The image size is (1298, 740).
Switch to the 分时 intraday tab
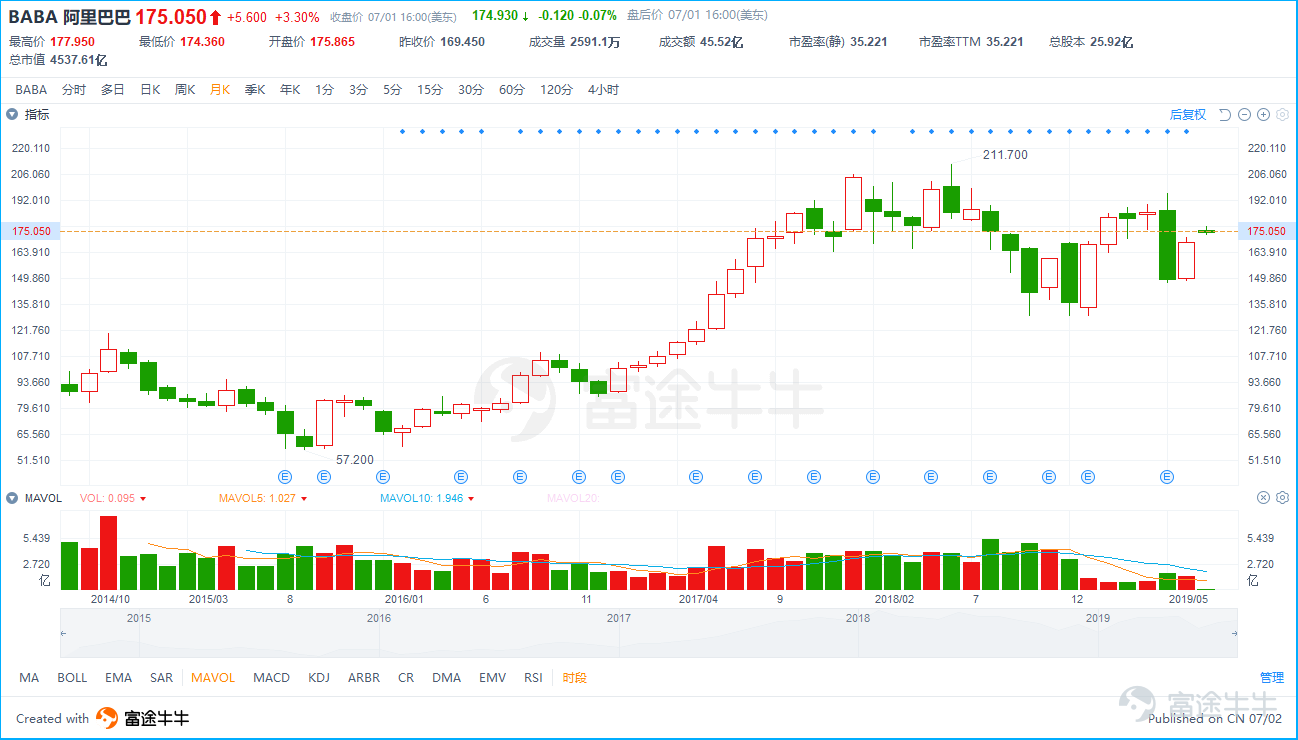(74, 90)
